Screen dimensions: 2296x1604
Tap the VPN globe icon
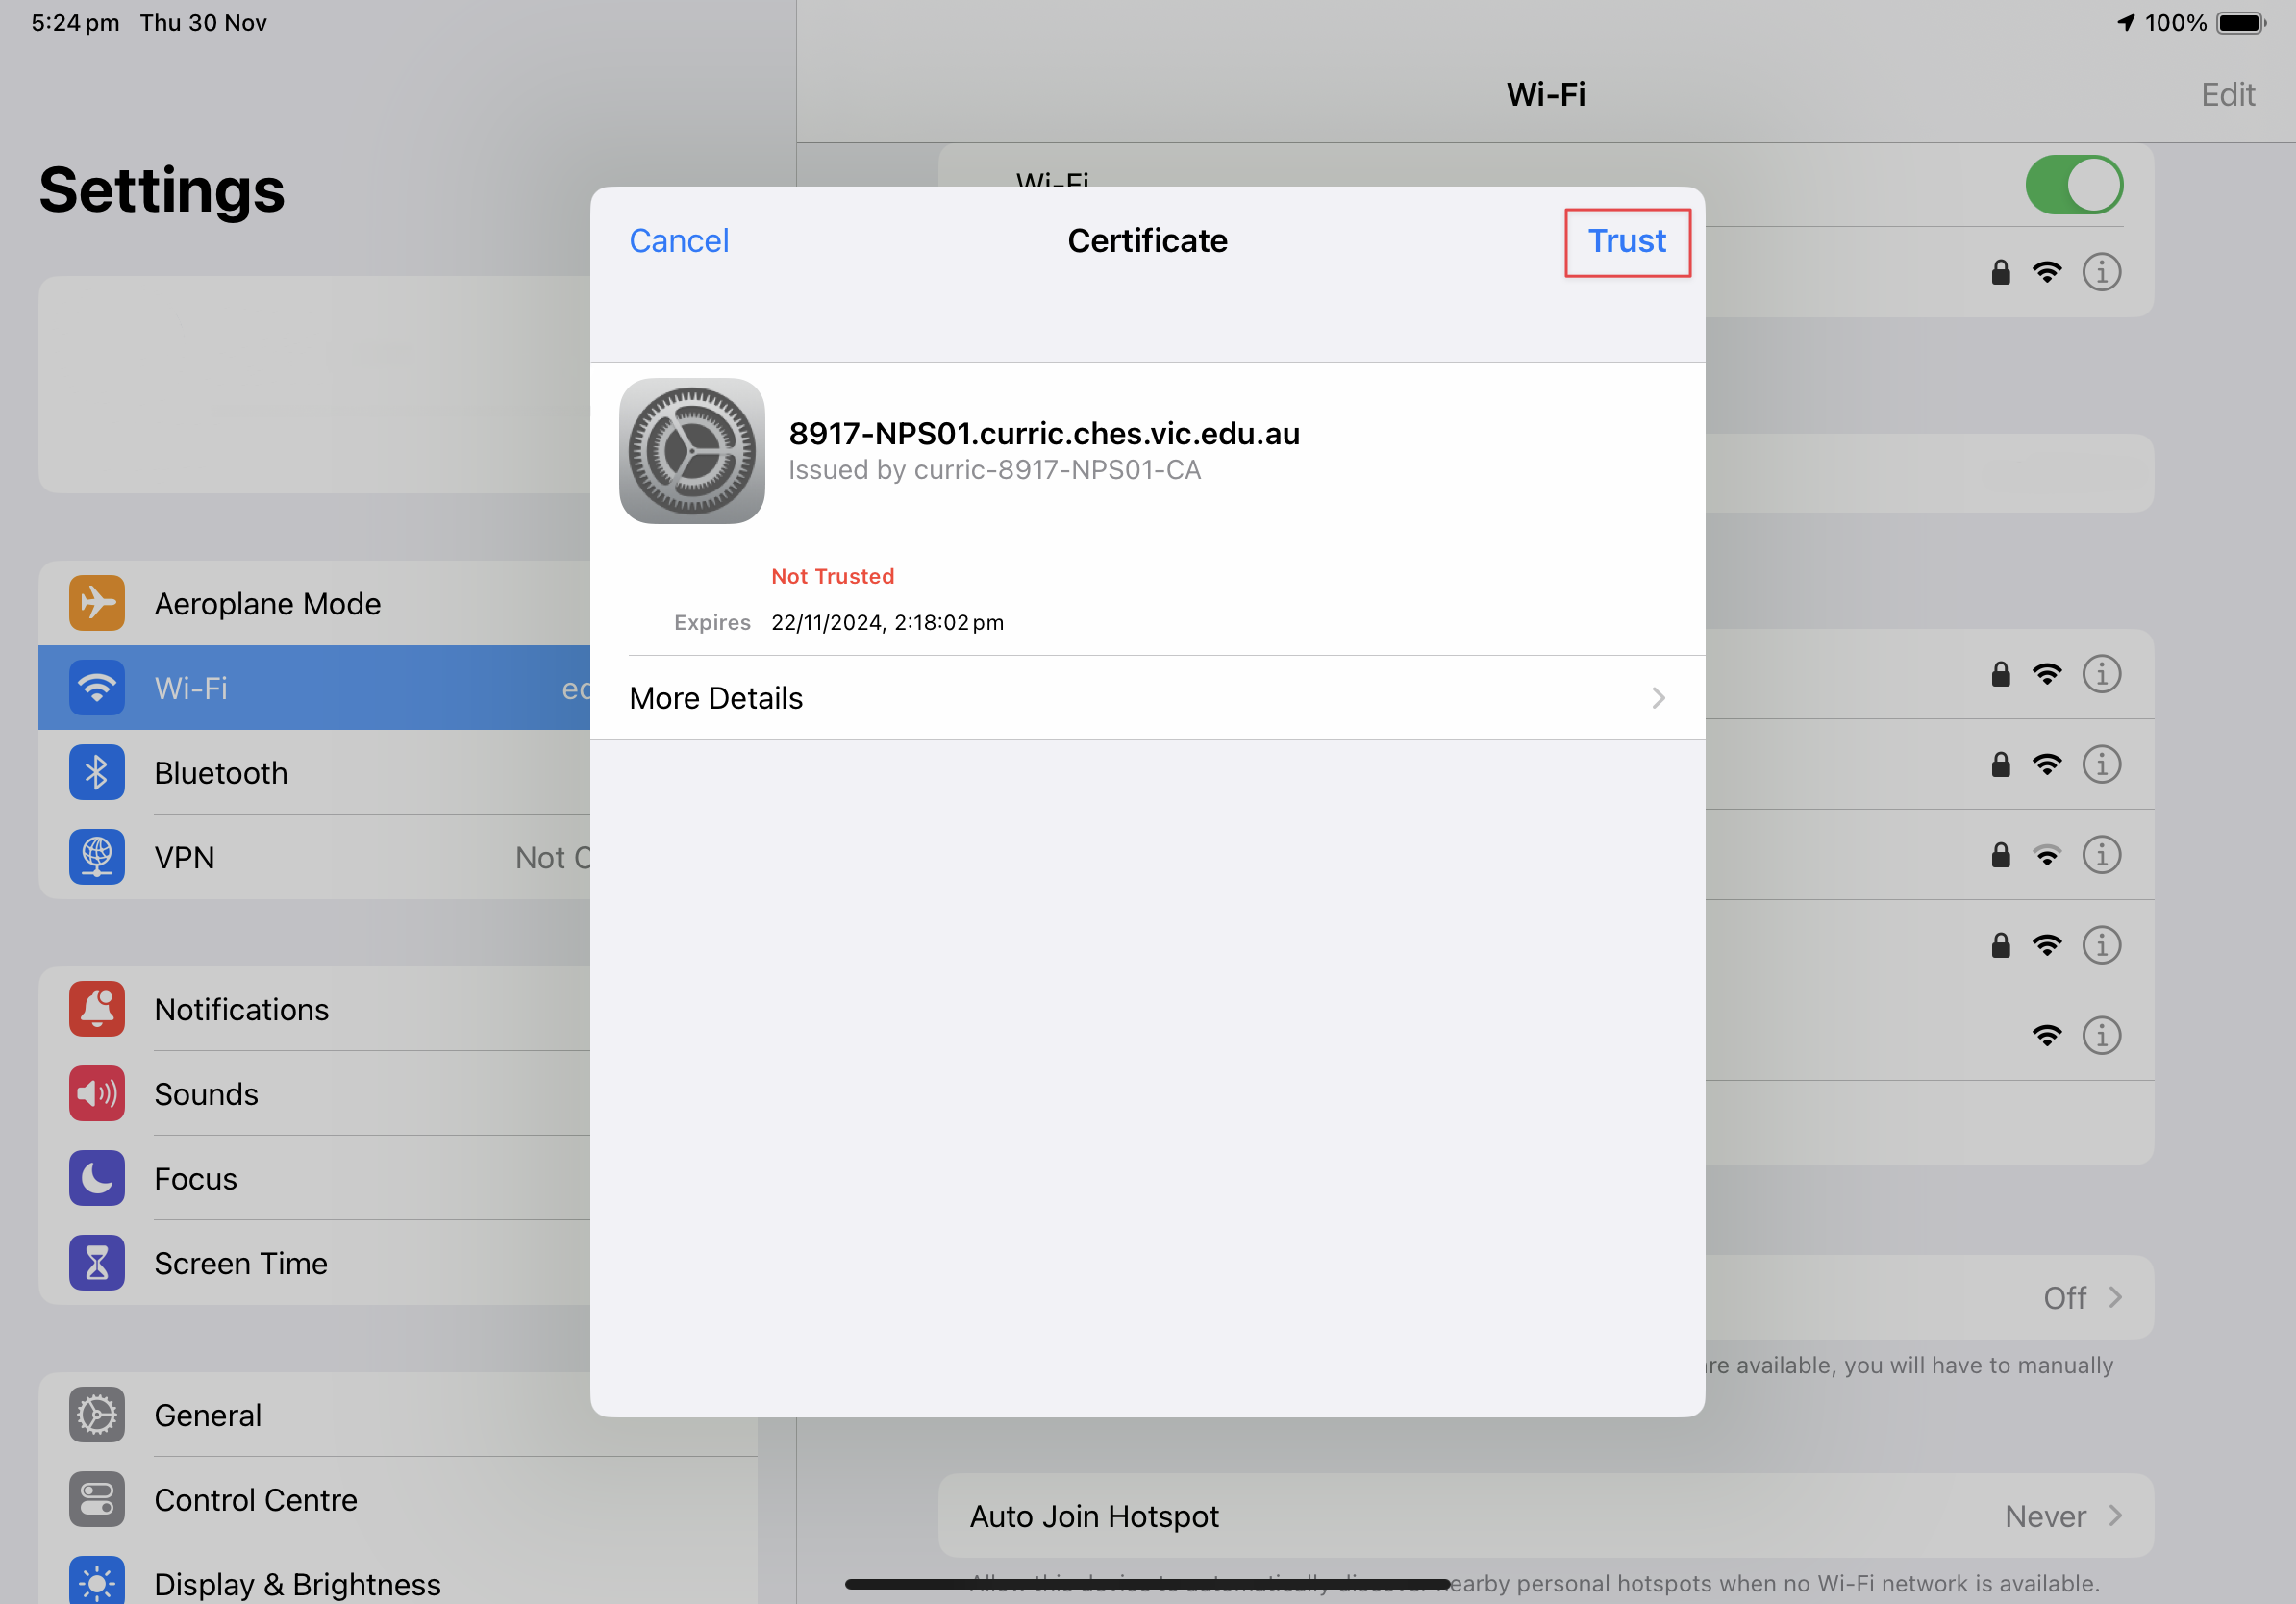(97, 857)
